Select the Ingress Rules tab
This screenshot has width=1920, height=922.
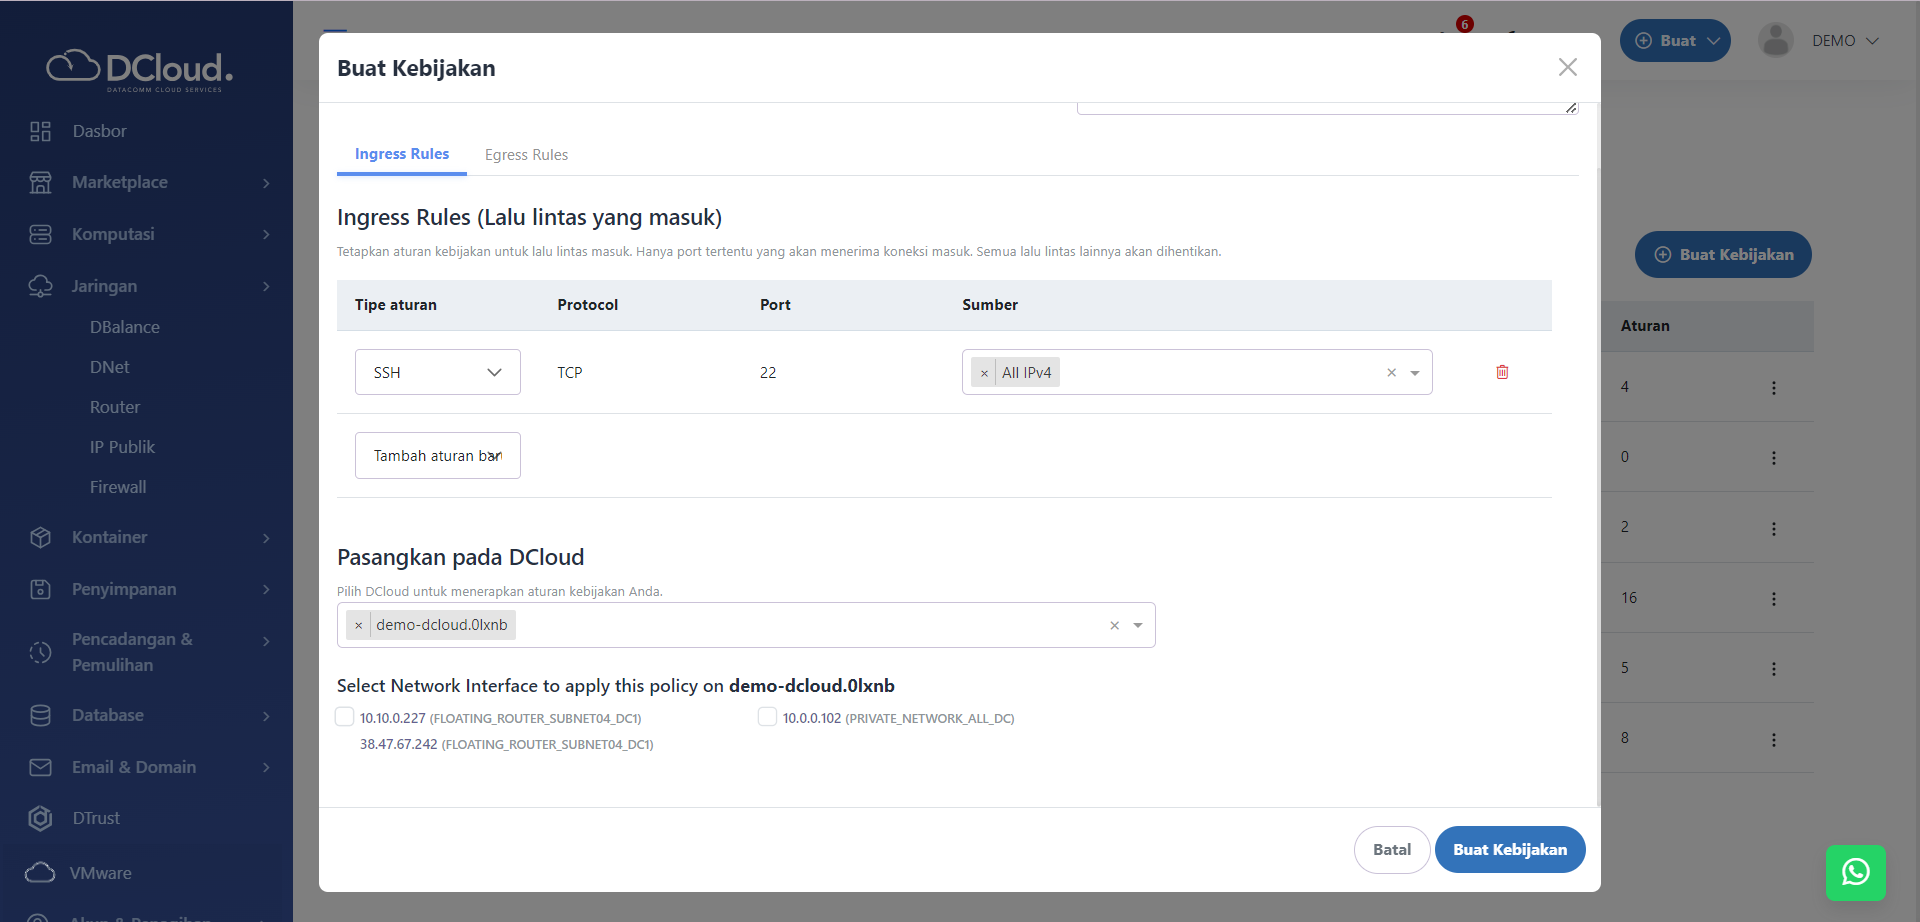401,154
